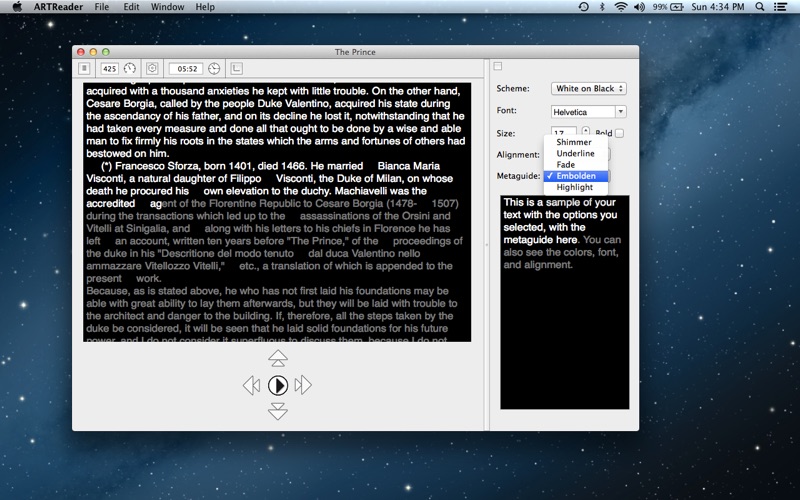Click the pane splitter handle dot
The image size is (800, 500).
click(x=487, y=245)
